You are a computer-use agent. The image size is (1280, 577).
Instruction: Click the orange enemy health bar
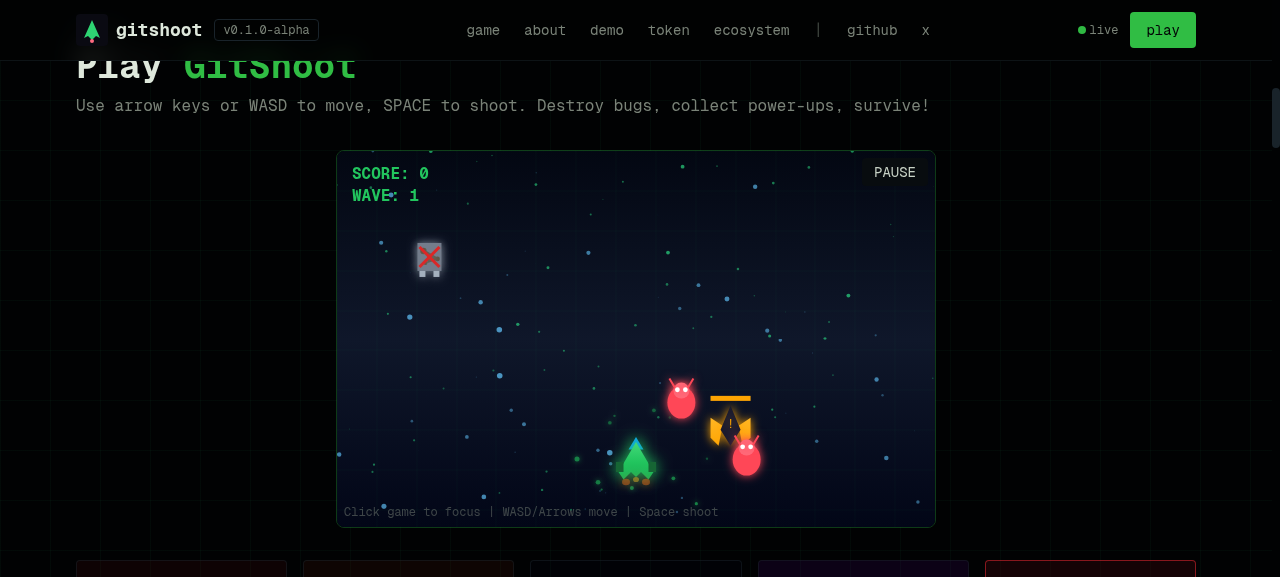(730, 398)
